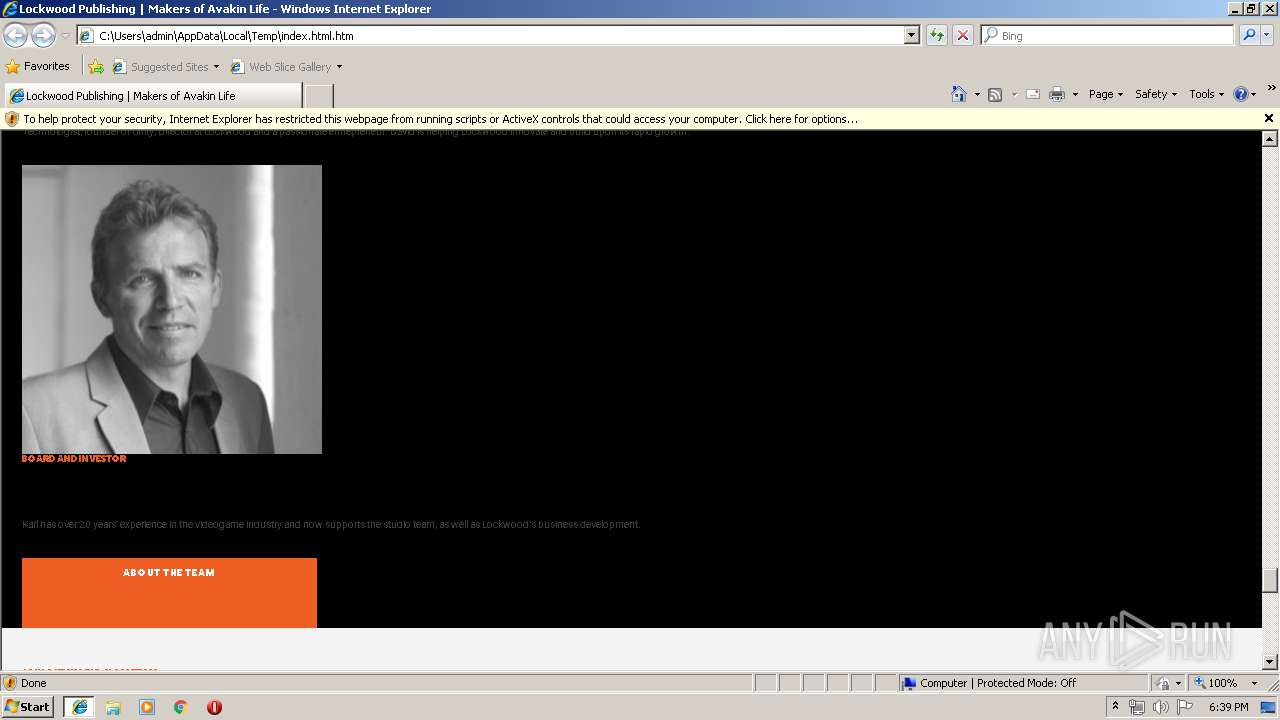
Task: Click the Show desktop tray button
Action: (1269, 707)
